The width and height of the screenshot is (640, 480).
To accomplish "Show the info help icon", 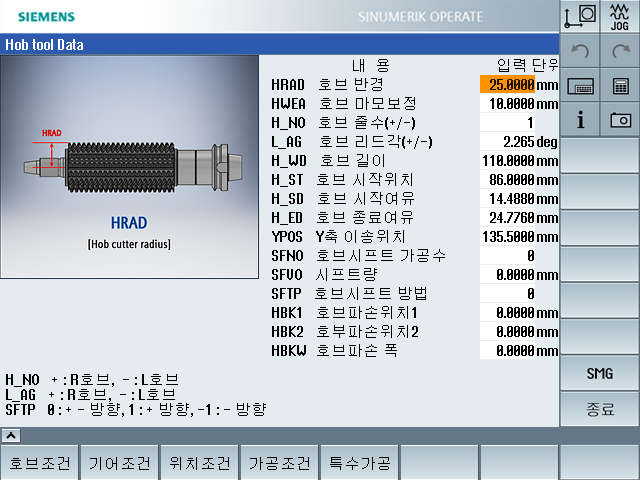I will pos(580,120).
